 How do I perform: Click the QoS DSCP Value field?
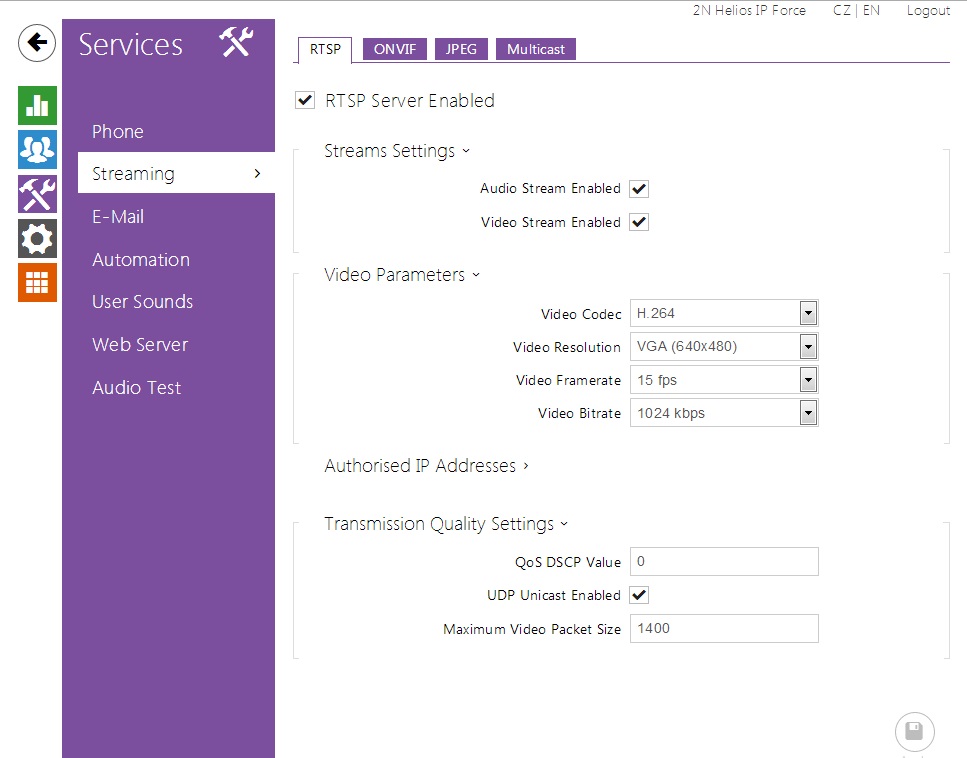pos(723,562)
